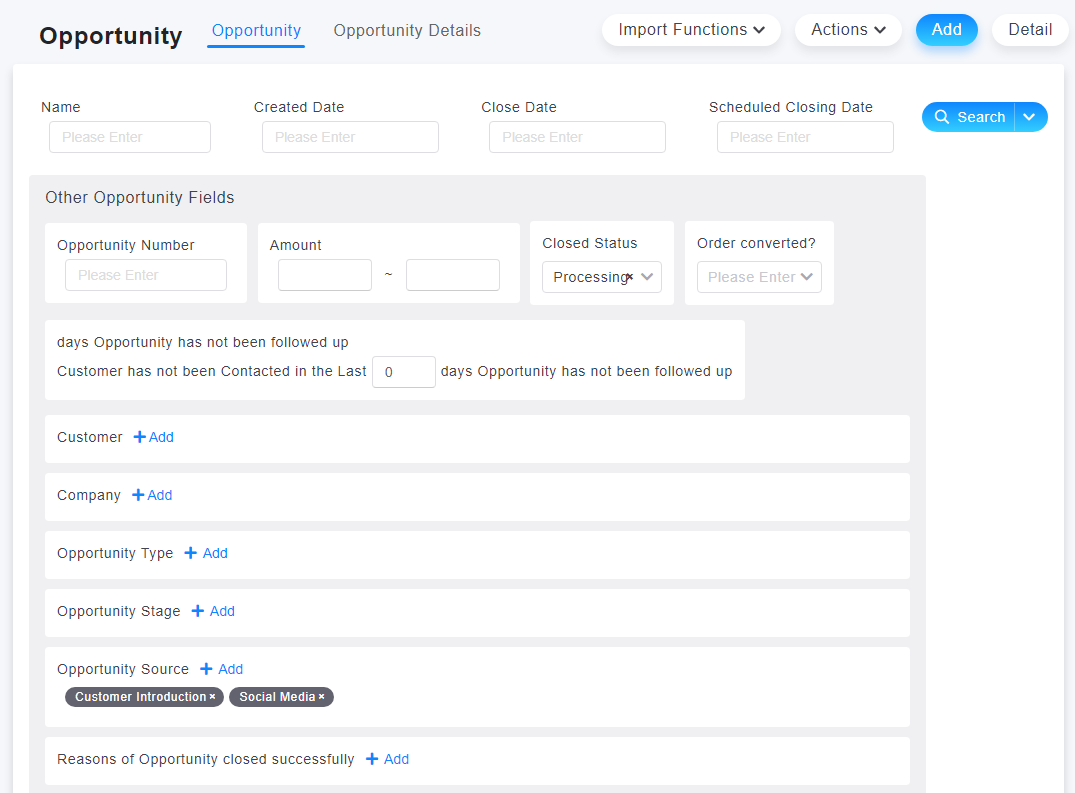Add an Opportunity Stage filter
Image resolution: width=1075 pixels, height=793 pixels.
click(213, 611)
